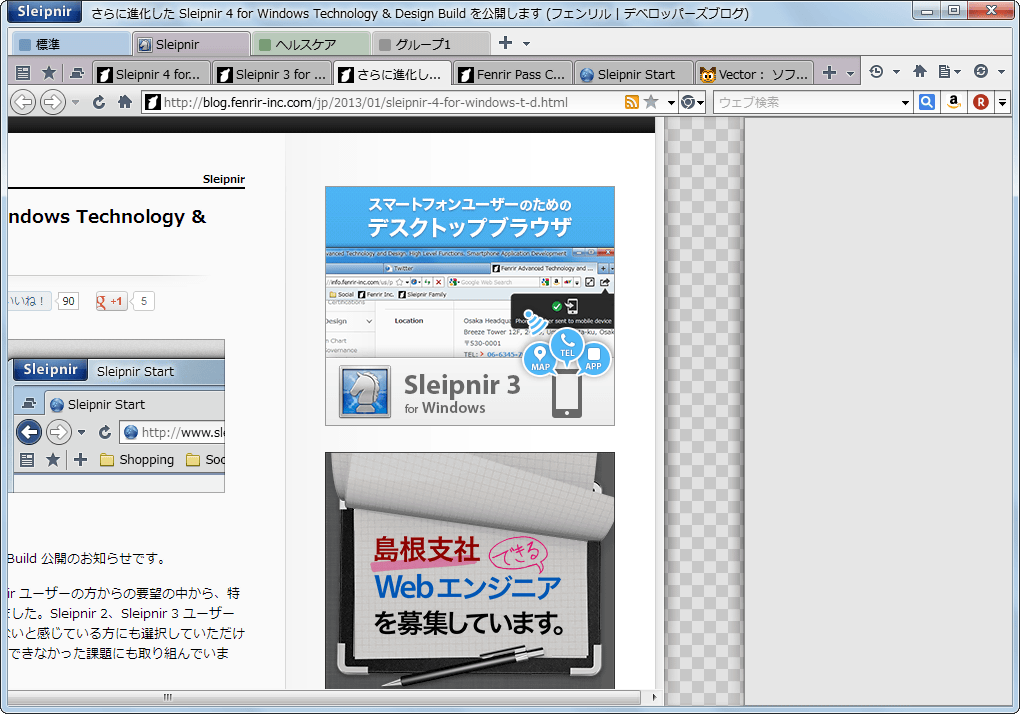The height and width of the screenshot is (714, 1020).
Task: Select the 'Fenrir Pass C...' tab
Action: tap(513, 73)
